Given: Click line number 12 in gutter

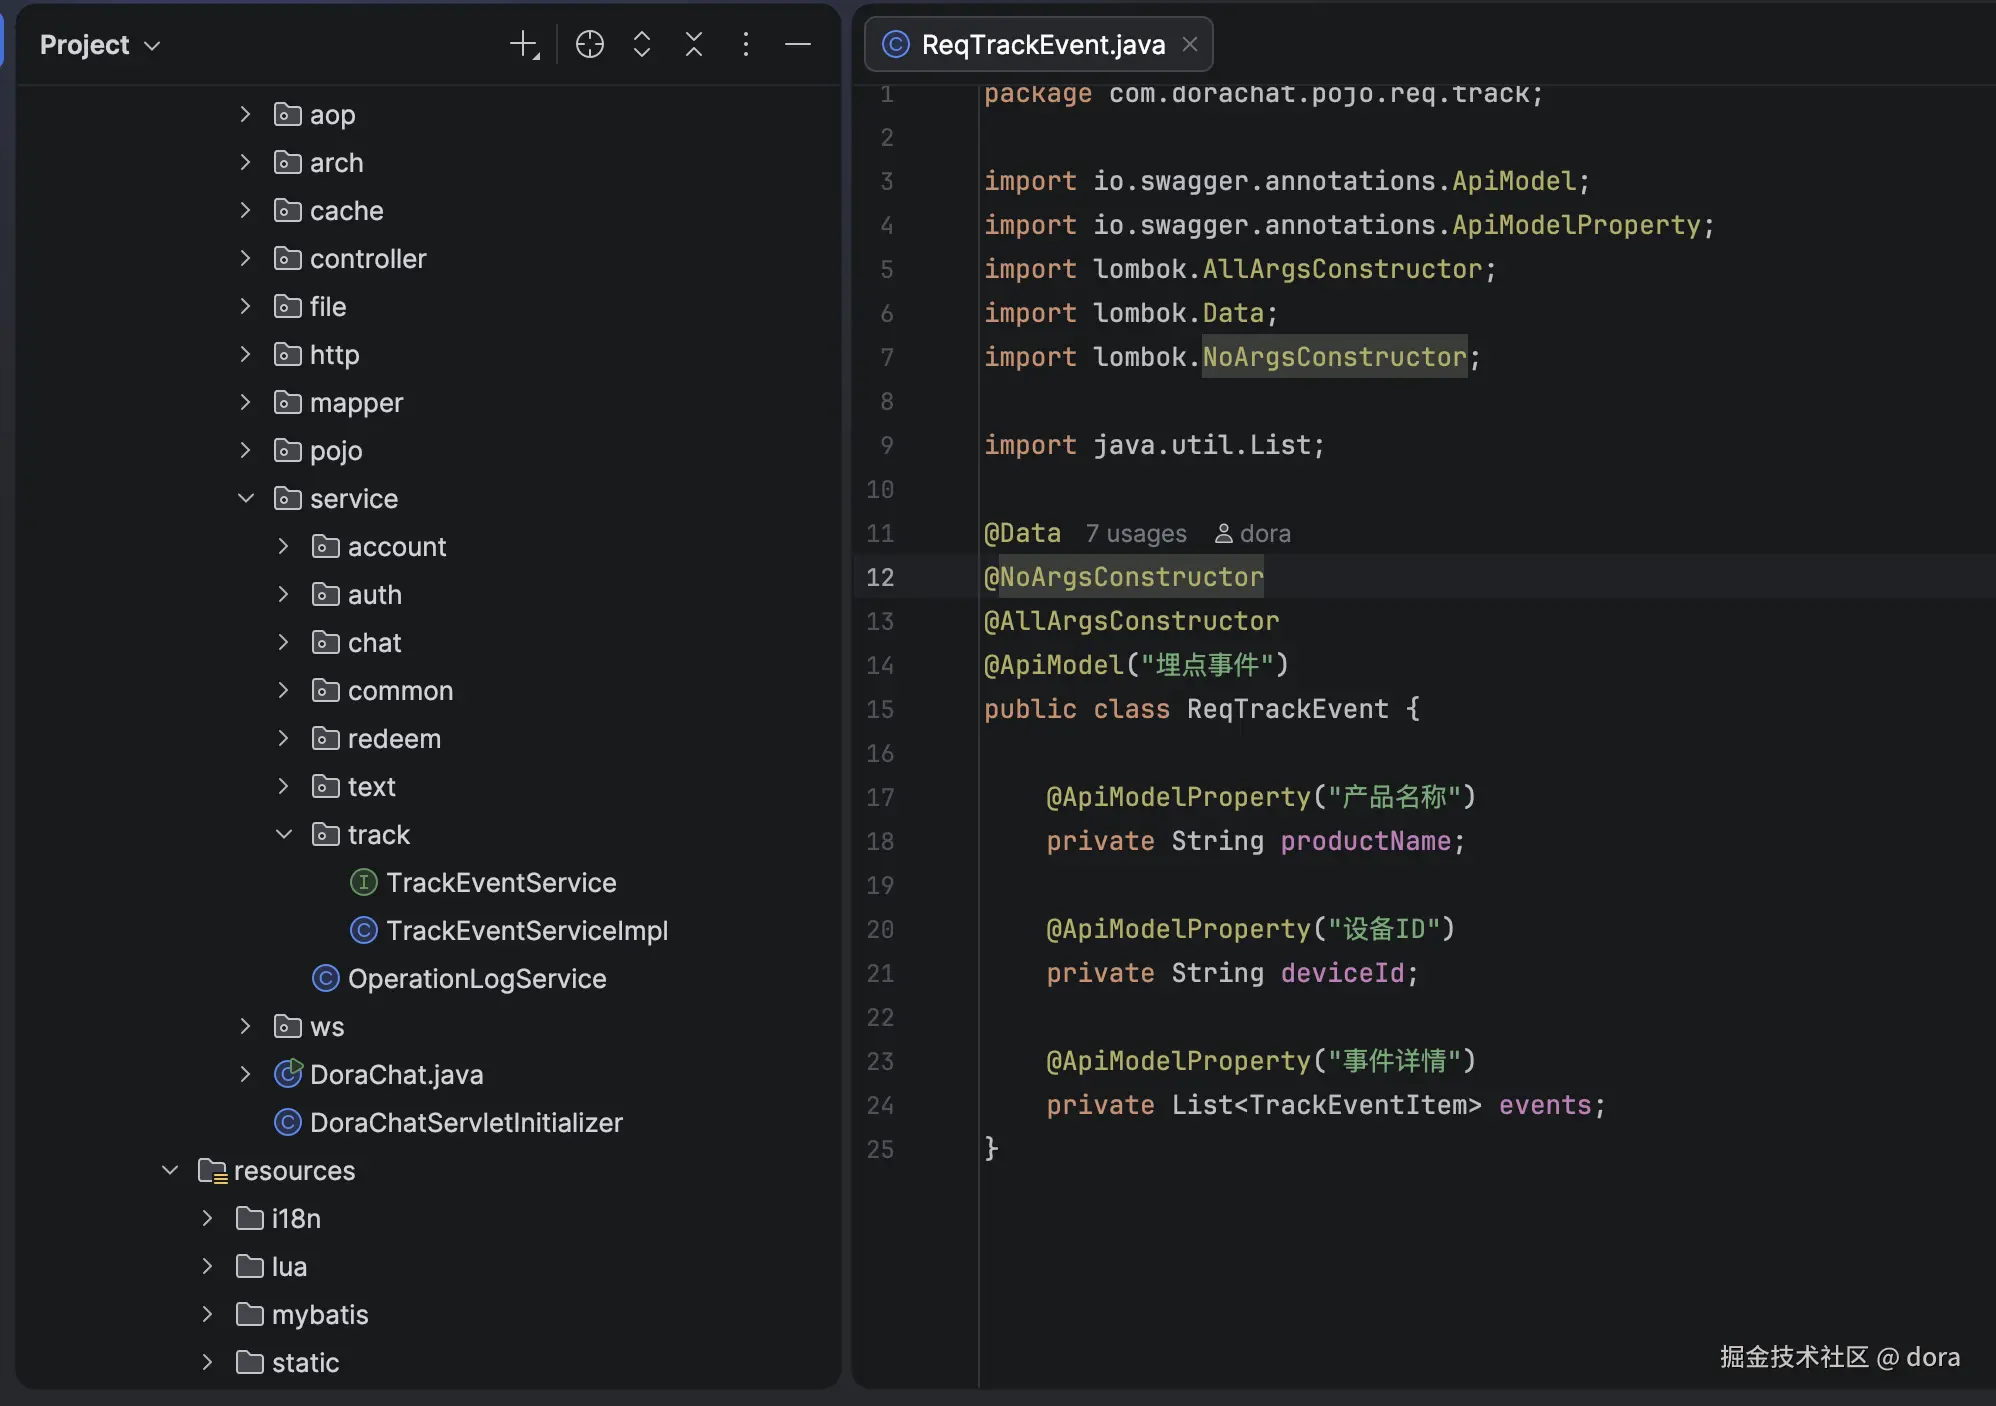Looking at the screenshot, I should pyautogui.click(x=880, y=578).
